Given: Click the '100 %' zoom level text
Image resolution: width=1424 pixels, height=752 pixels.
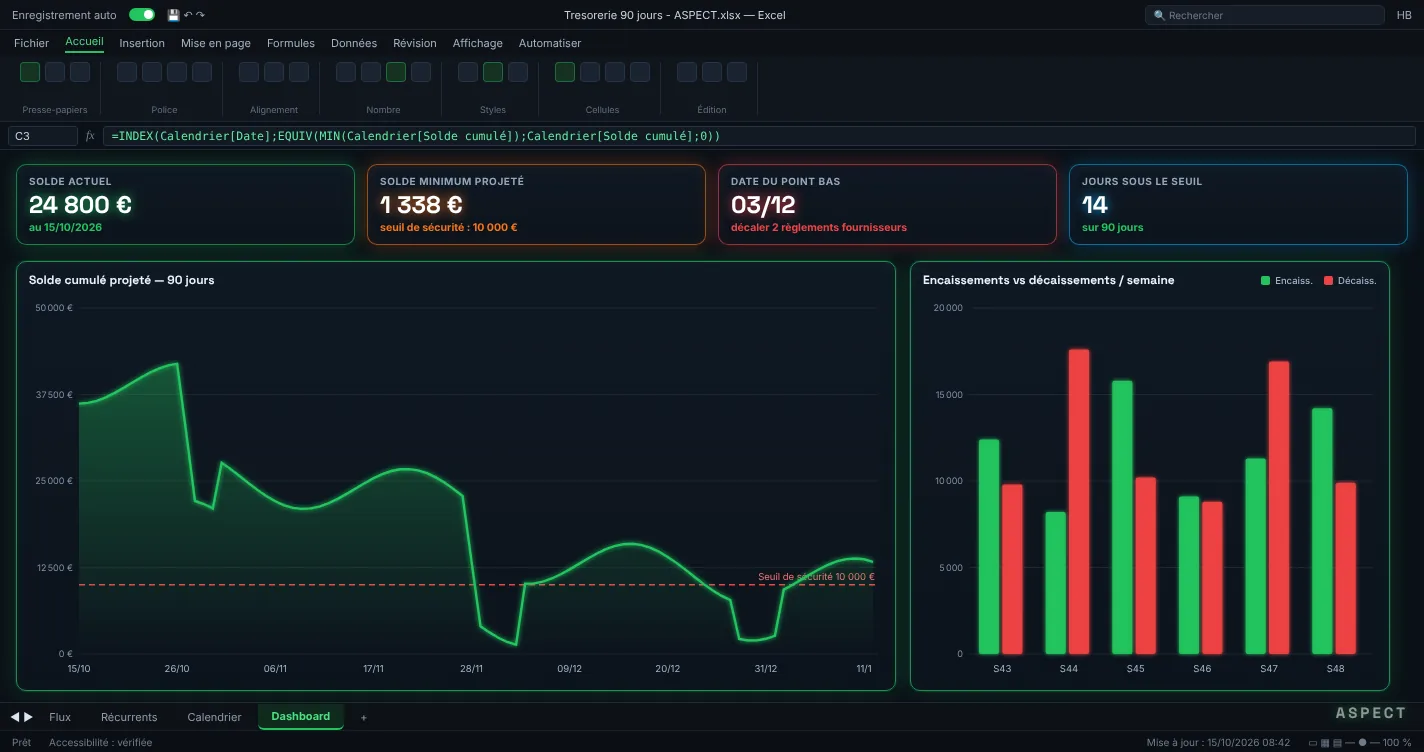Looking at the screenshot, I should click(x=1397, y=743).
